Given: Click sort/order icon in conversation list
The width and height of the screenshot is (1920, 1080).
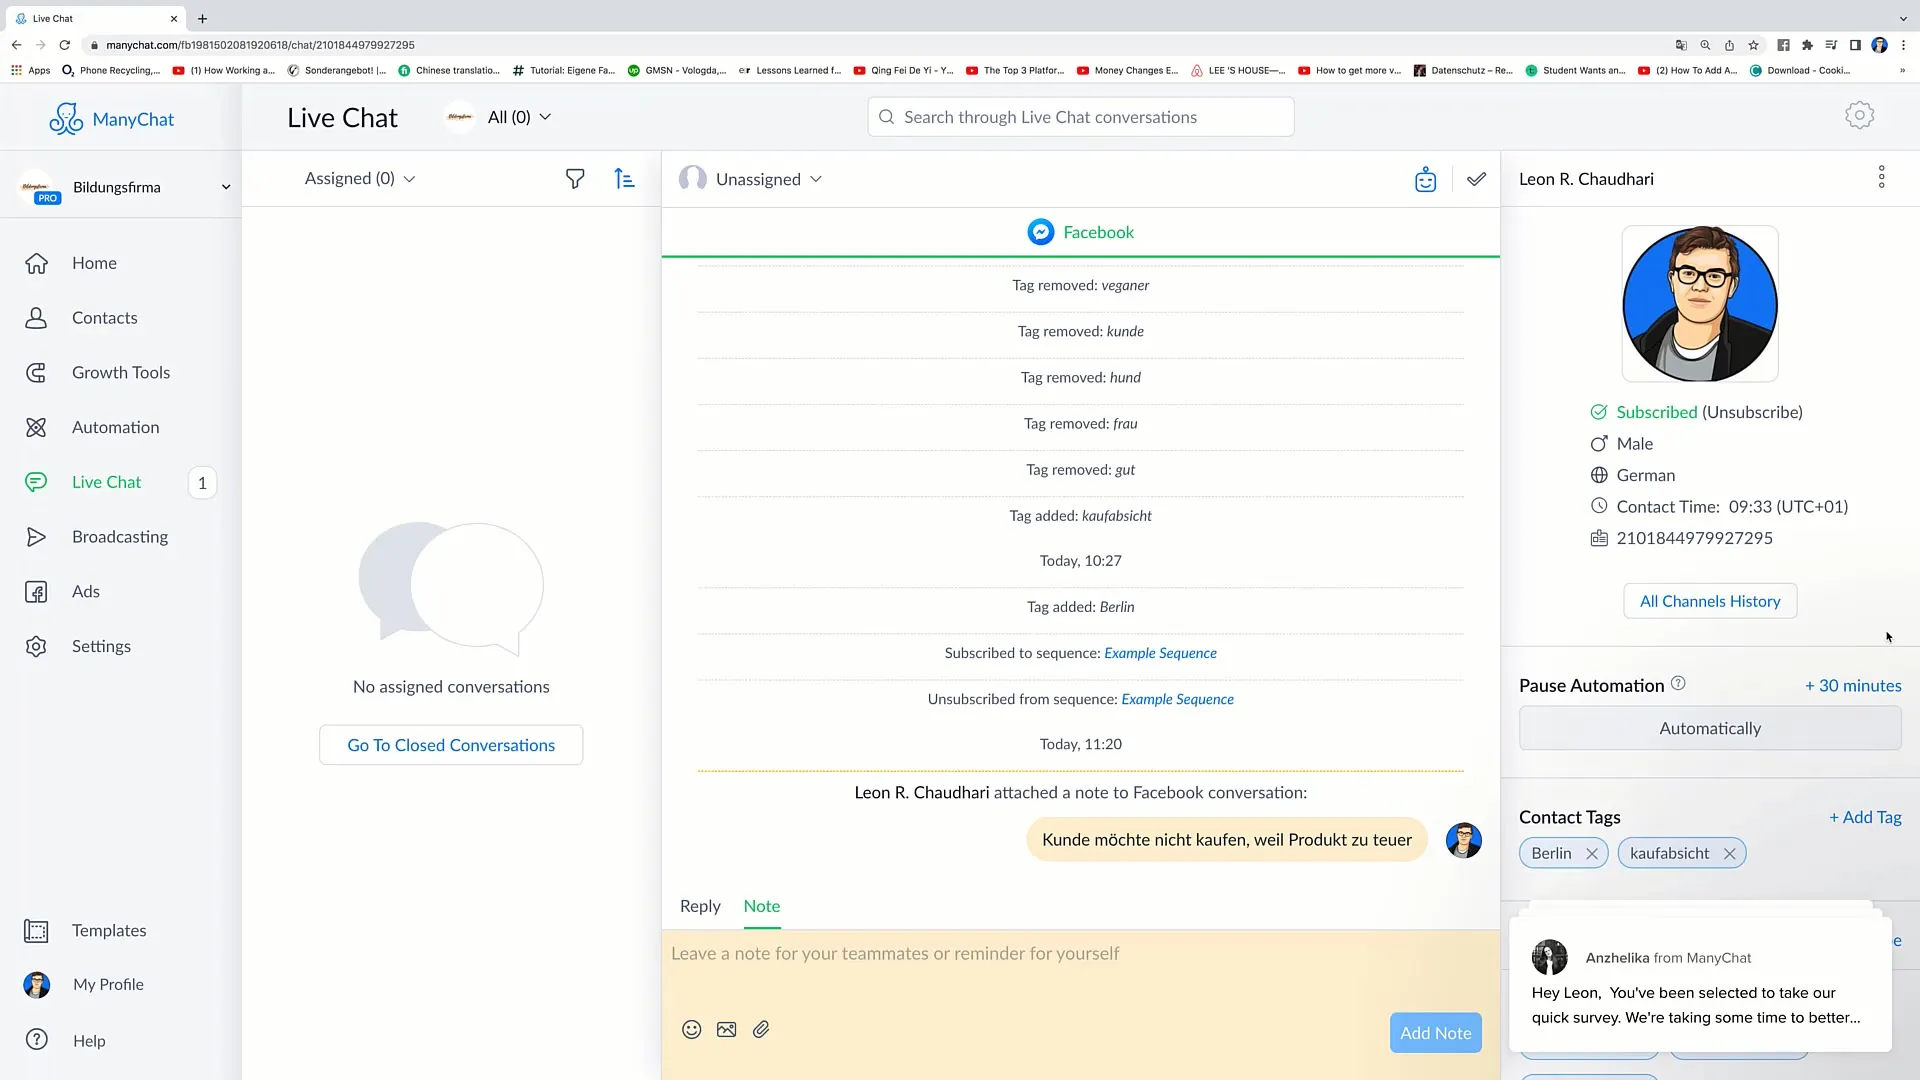Looking at the screenshot, I should coord(625,178).
